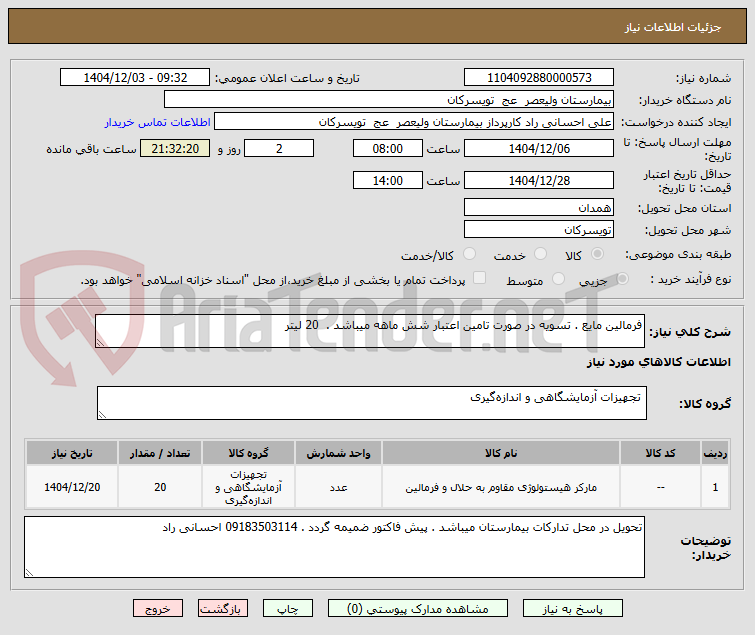
Task: Click the توضیحات خریدار resize handle
Action: click(29, 572)
